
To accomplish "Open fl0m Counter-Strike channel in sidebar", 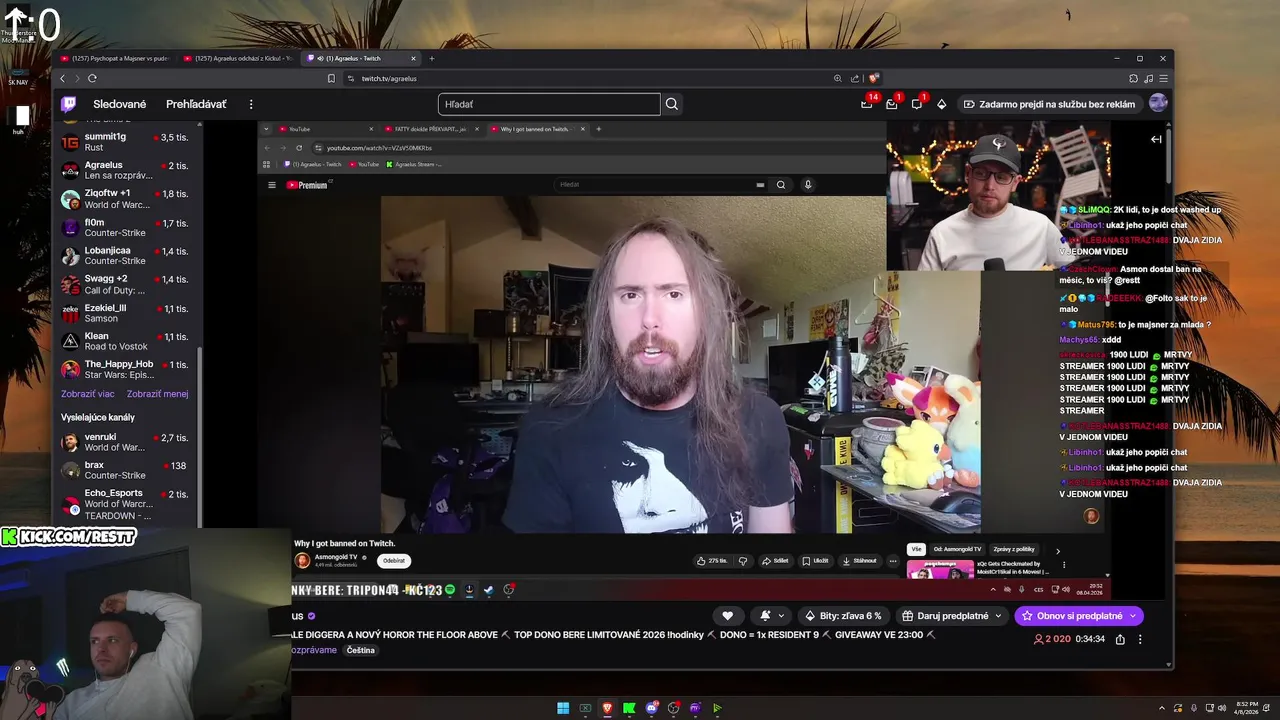I will [x=128, y=228].
